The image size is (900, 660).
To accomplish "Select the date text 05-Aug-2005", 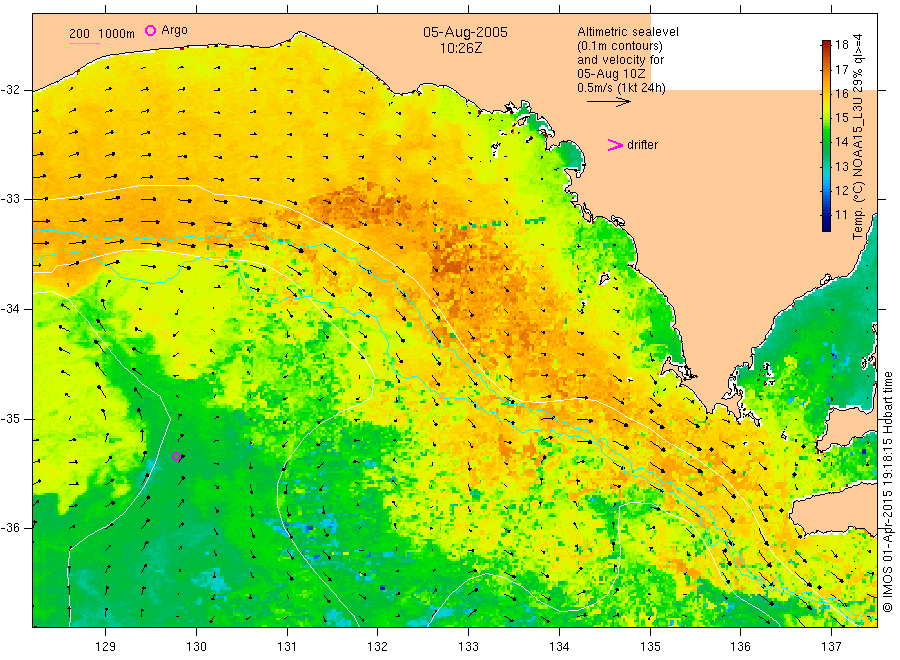I will coord(465,32).
